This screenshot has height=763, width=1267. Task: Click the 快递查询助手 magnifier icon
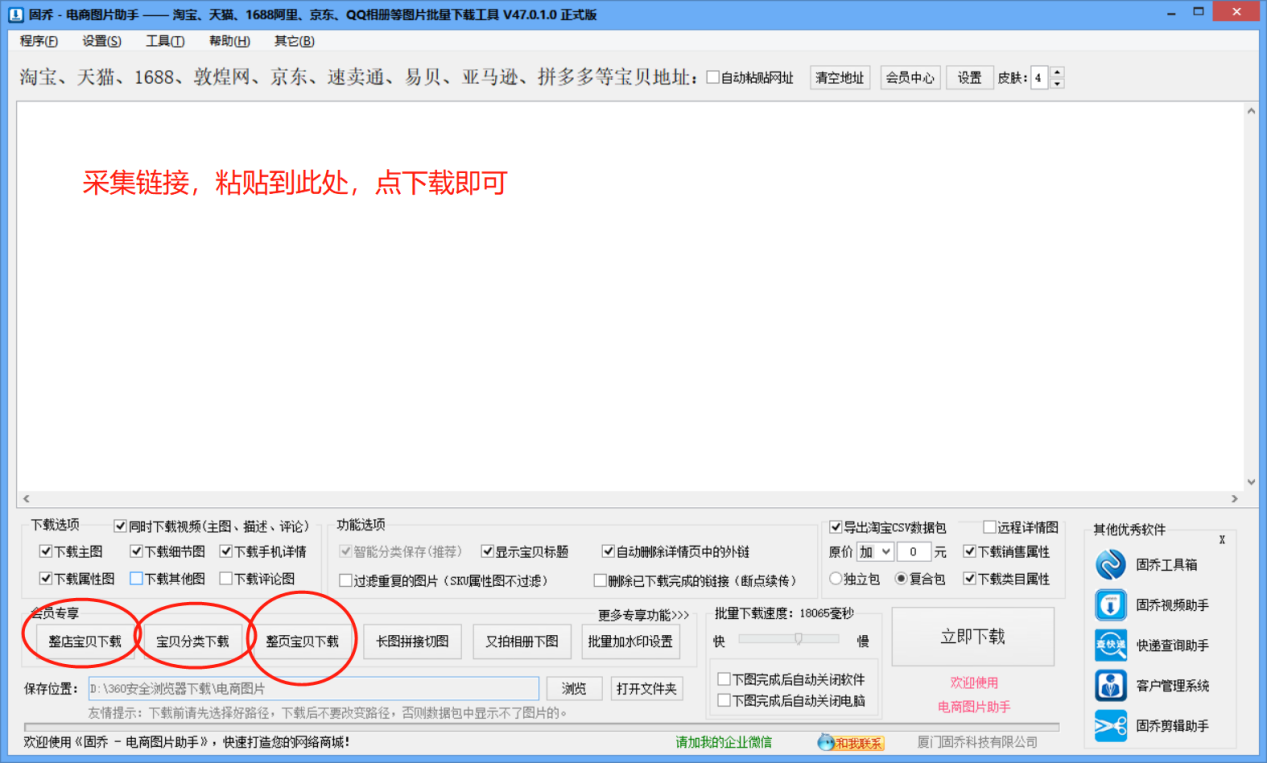(x=1111, y=645)
